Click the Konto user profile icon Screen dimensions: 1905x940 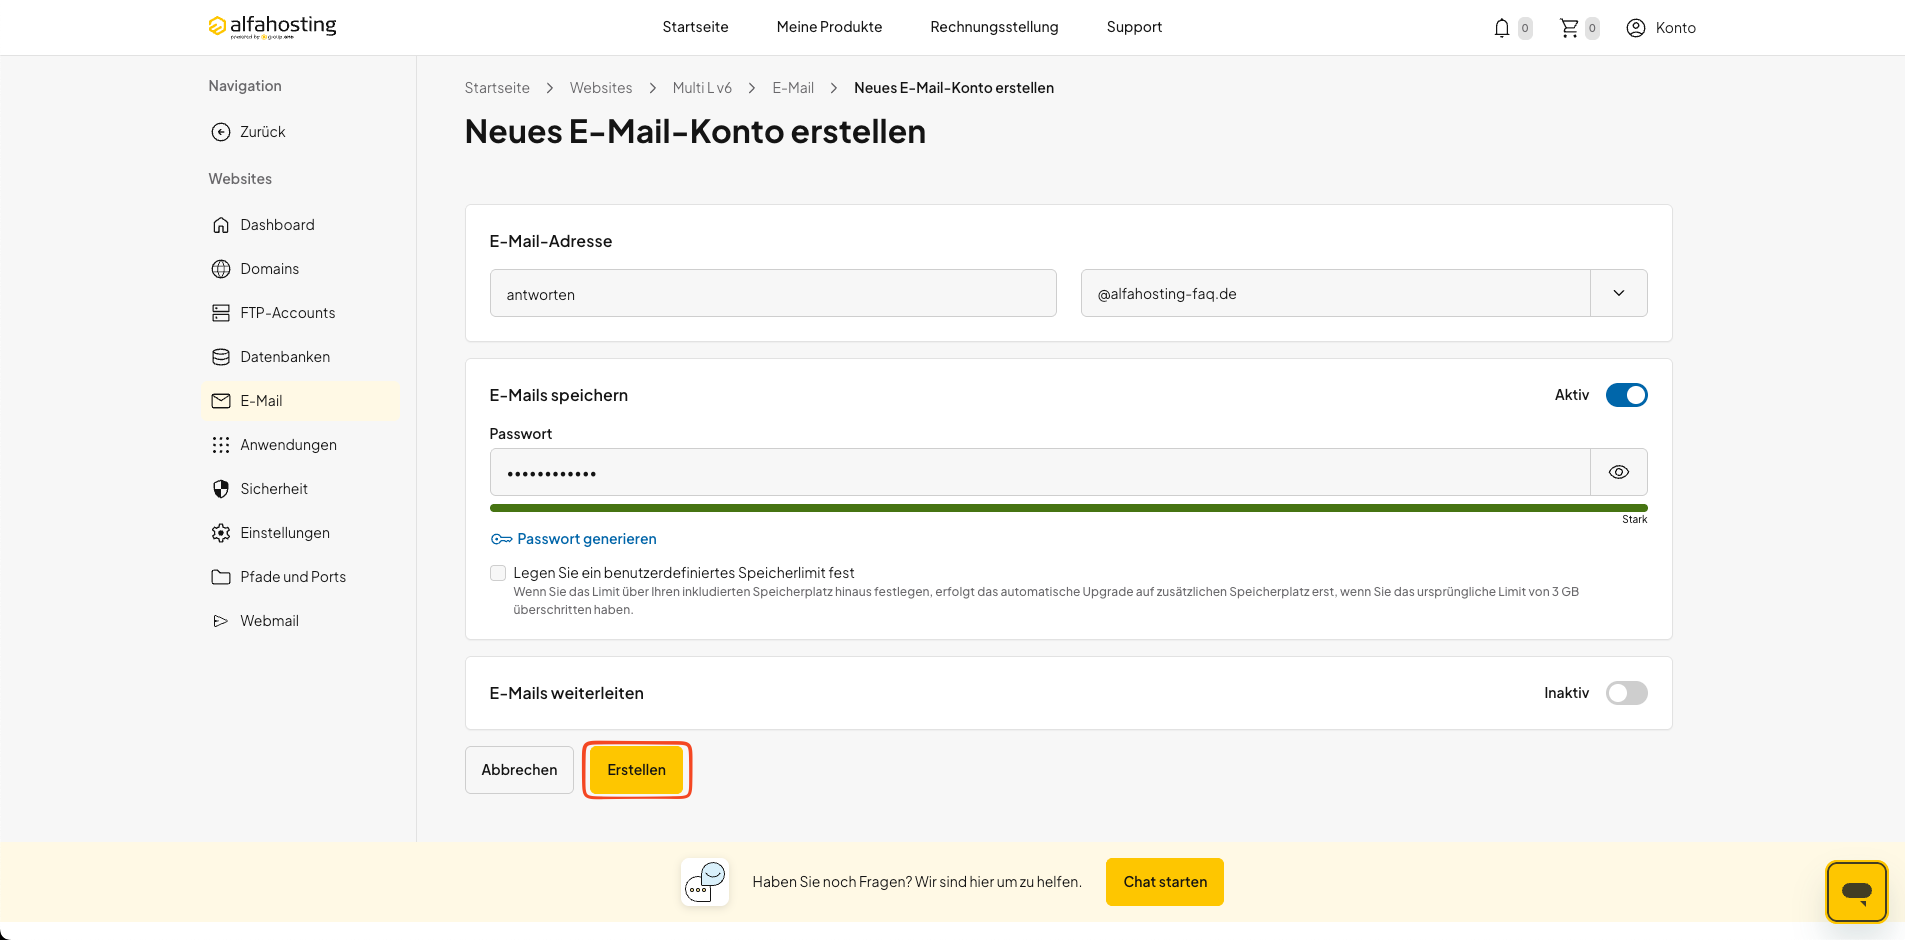(x=1636, y=28)
